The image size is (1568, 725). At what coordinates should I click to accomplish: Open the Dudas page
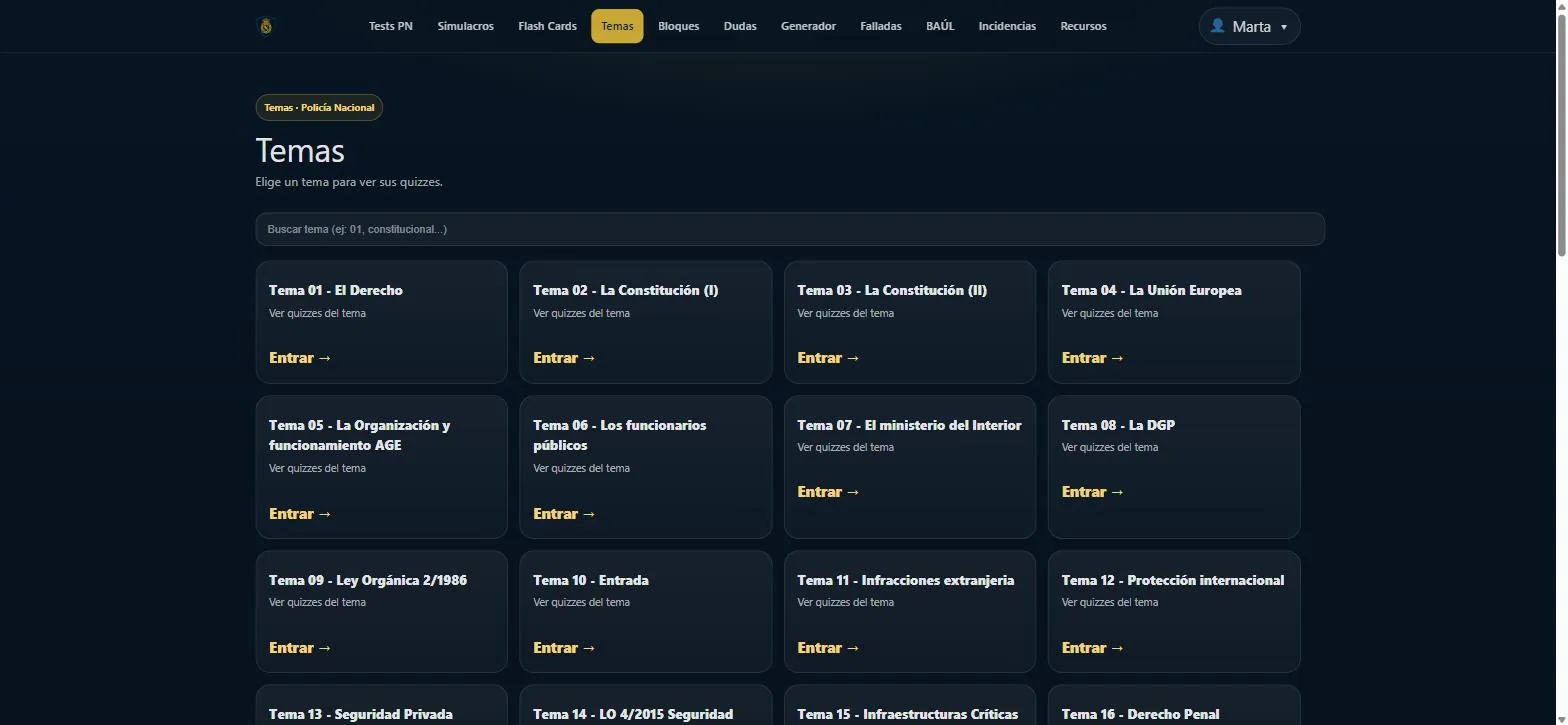tap(740, 26)
